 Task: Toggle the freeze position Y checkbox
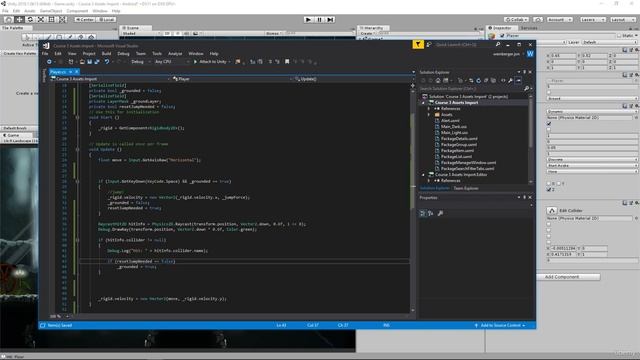pyautogui.click(x=559, y=184)
